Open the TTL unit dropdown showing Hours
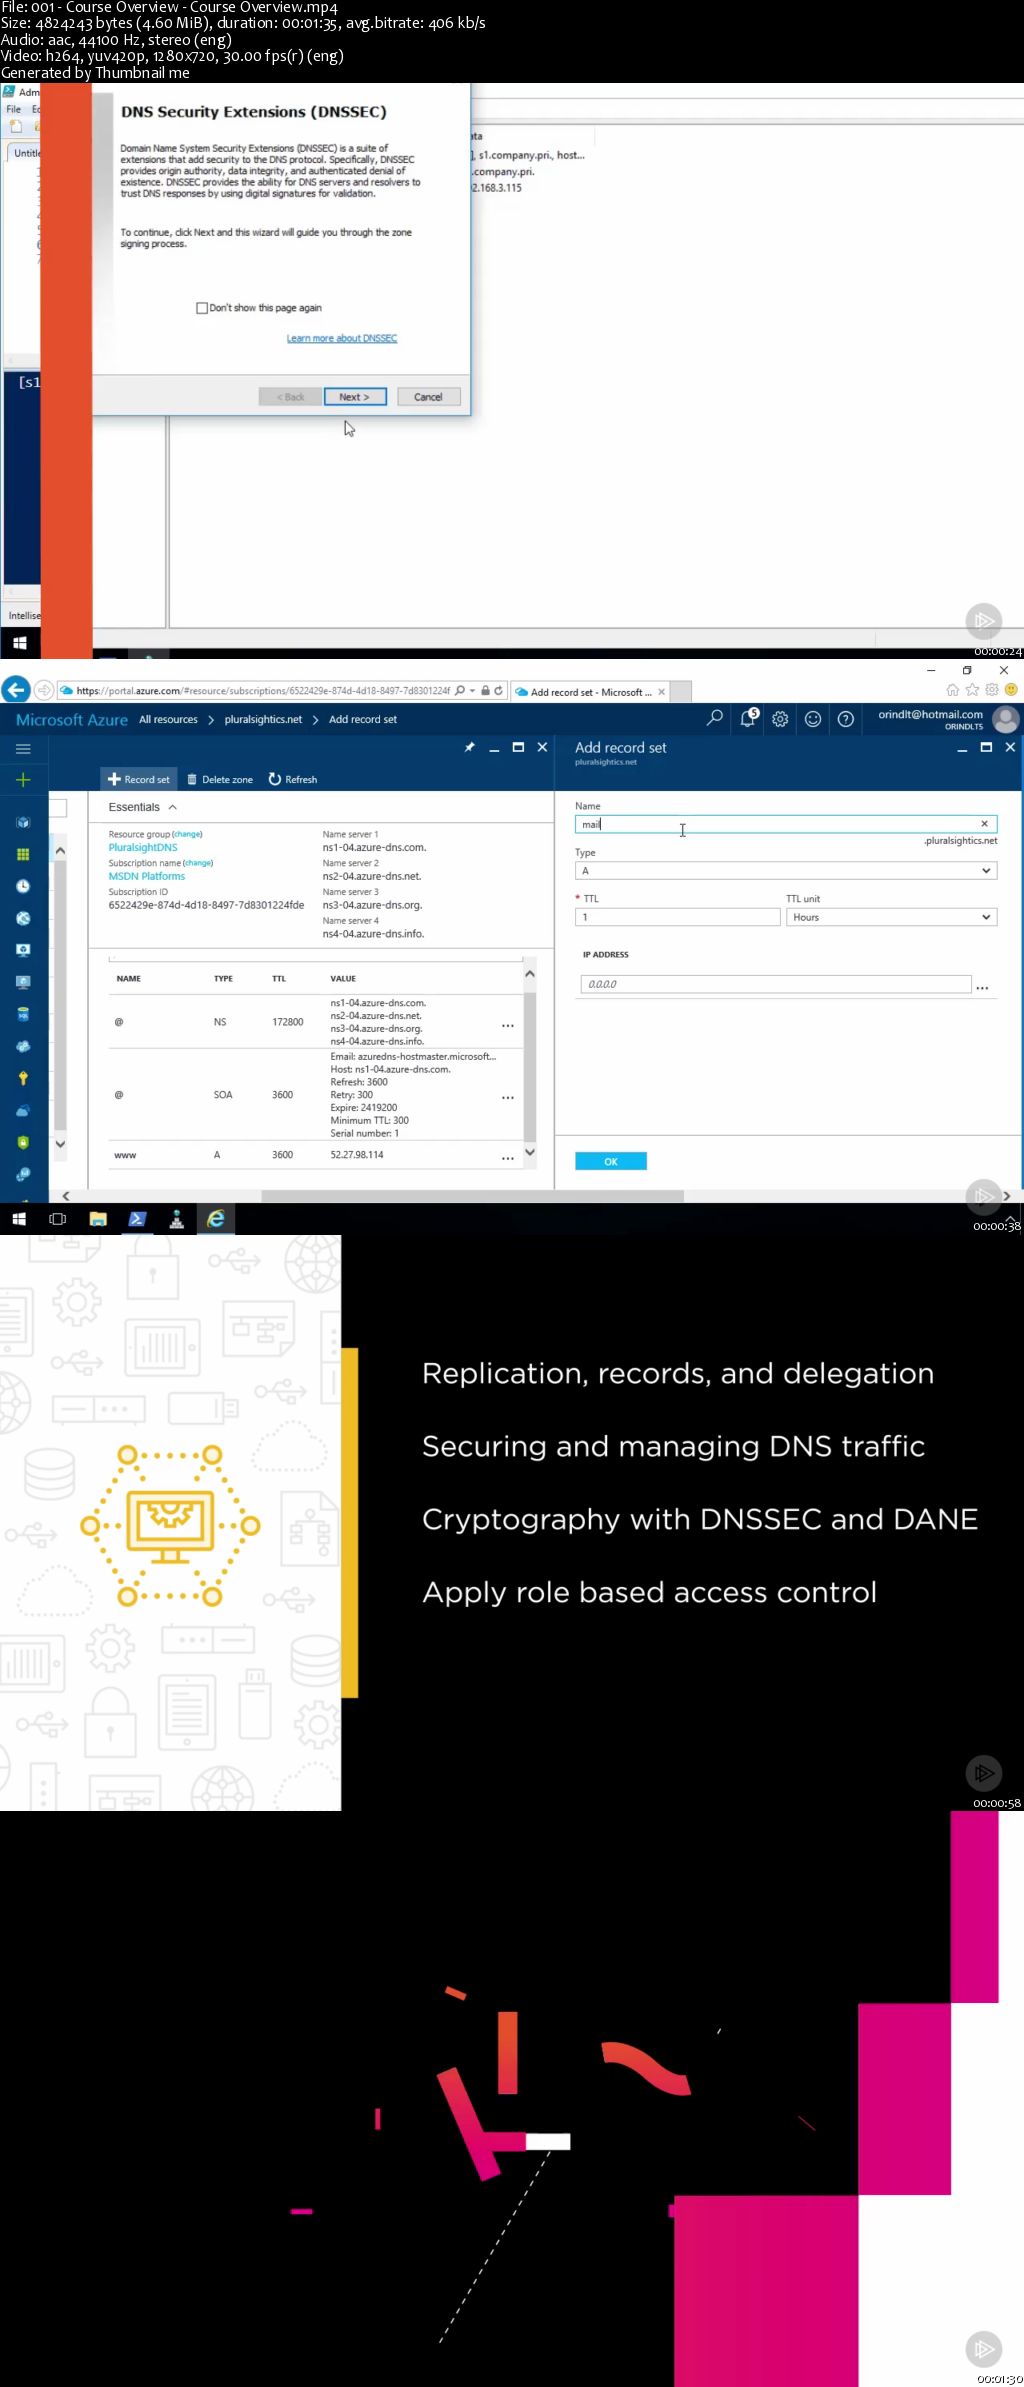Viewport: 1024px width, 2387px height. pos(891,917)
